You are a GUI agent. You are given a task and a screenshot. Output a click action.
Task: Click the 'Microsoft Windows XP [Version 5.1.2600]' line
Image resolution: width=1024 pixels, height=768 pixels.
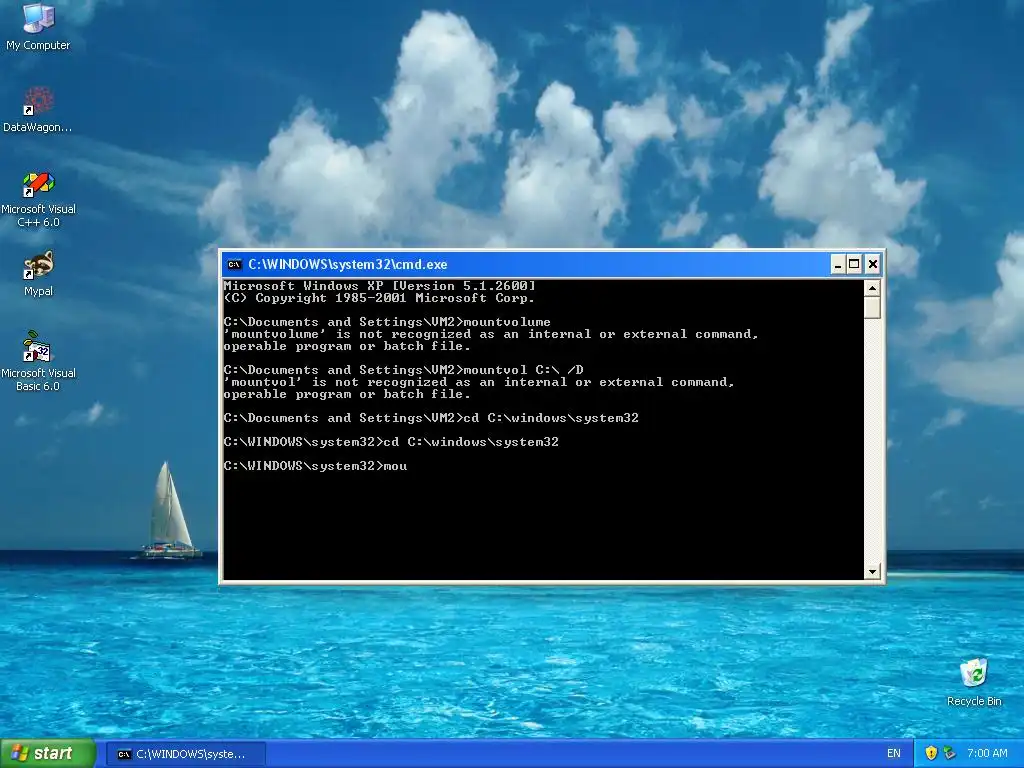(379, 285)
